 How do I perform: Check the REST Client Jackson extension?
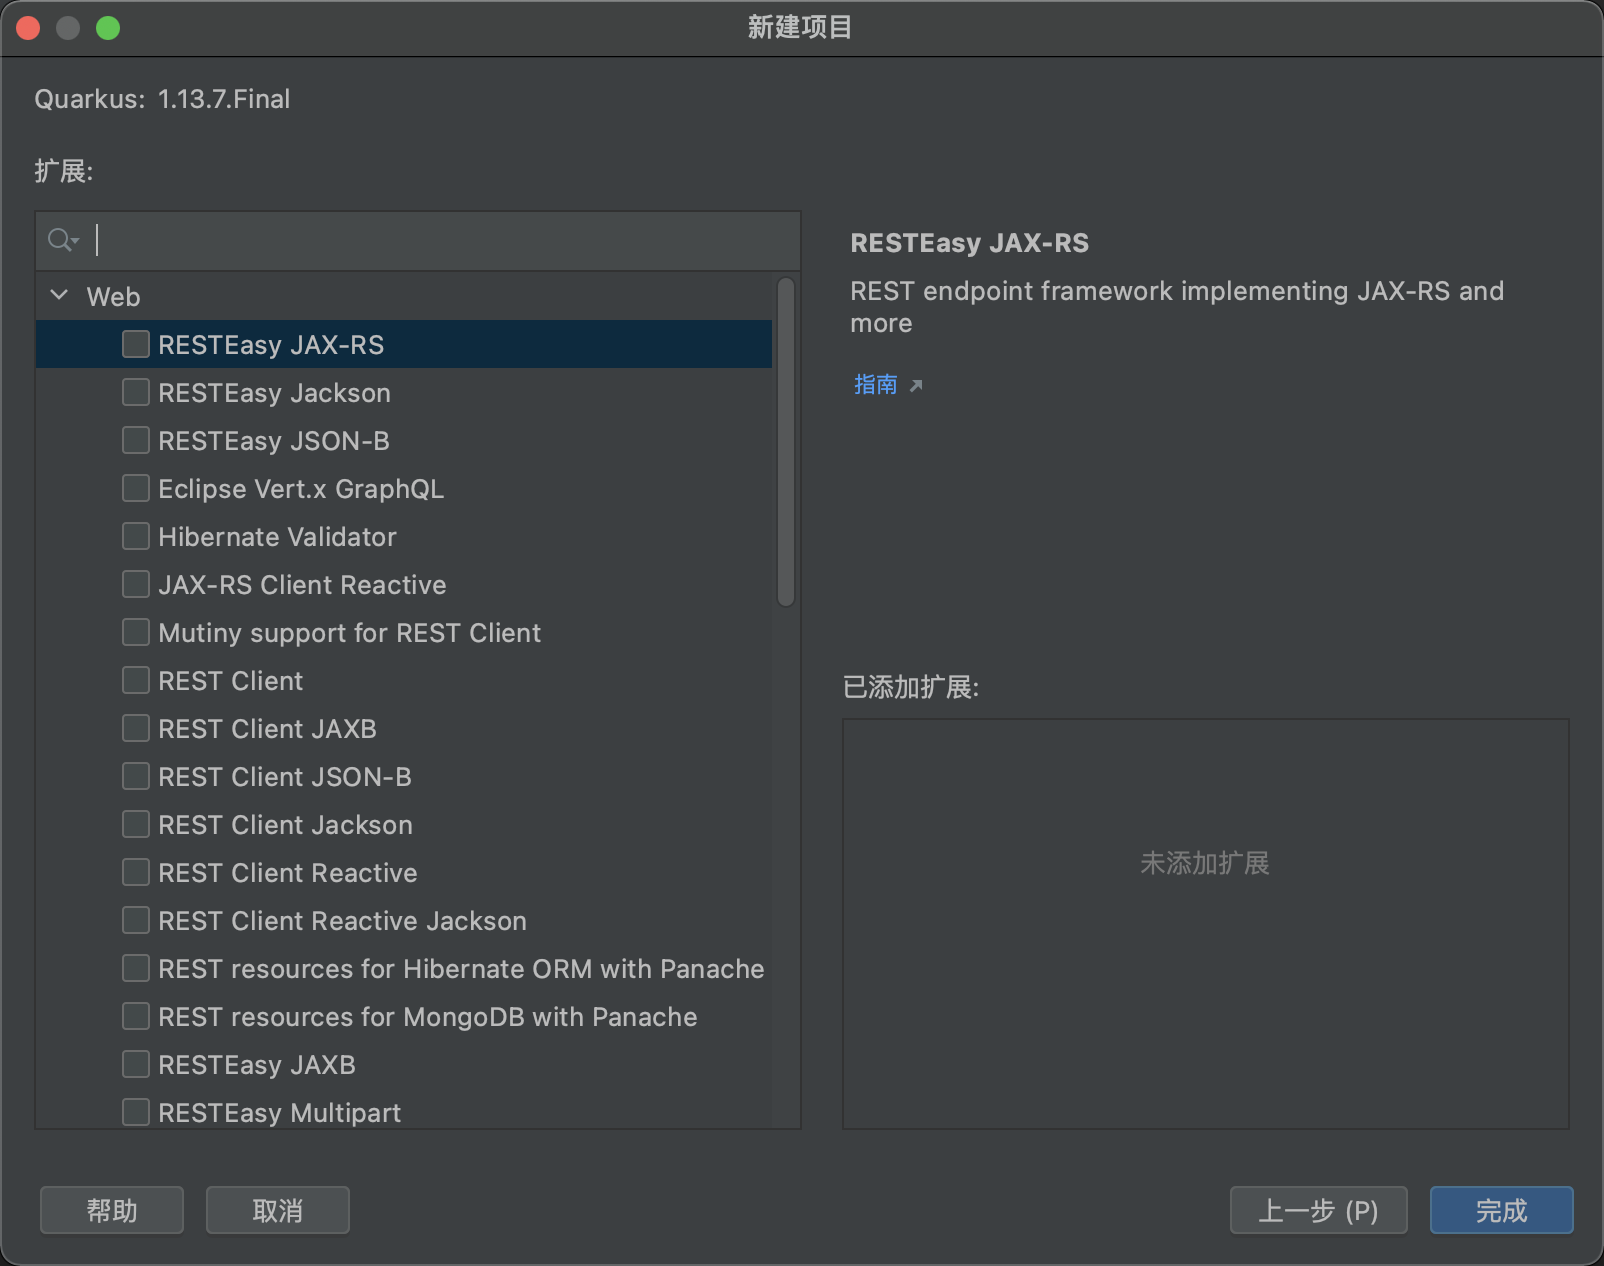136,824
